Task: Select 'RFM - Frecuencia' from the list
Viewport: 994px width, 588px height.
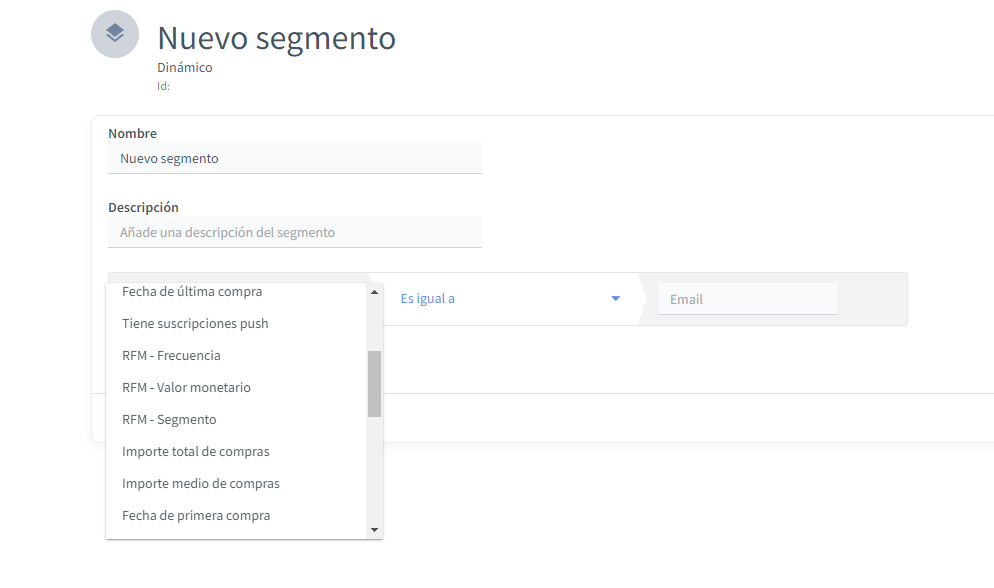Action: click(x=171, y=356)
